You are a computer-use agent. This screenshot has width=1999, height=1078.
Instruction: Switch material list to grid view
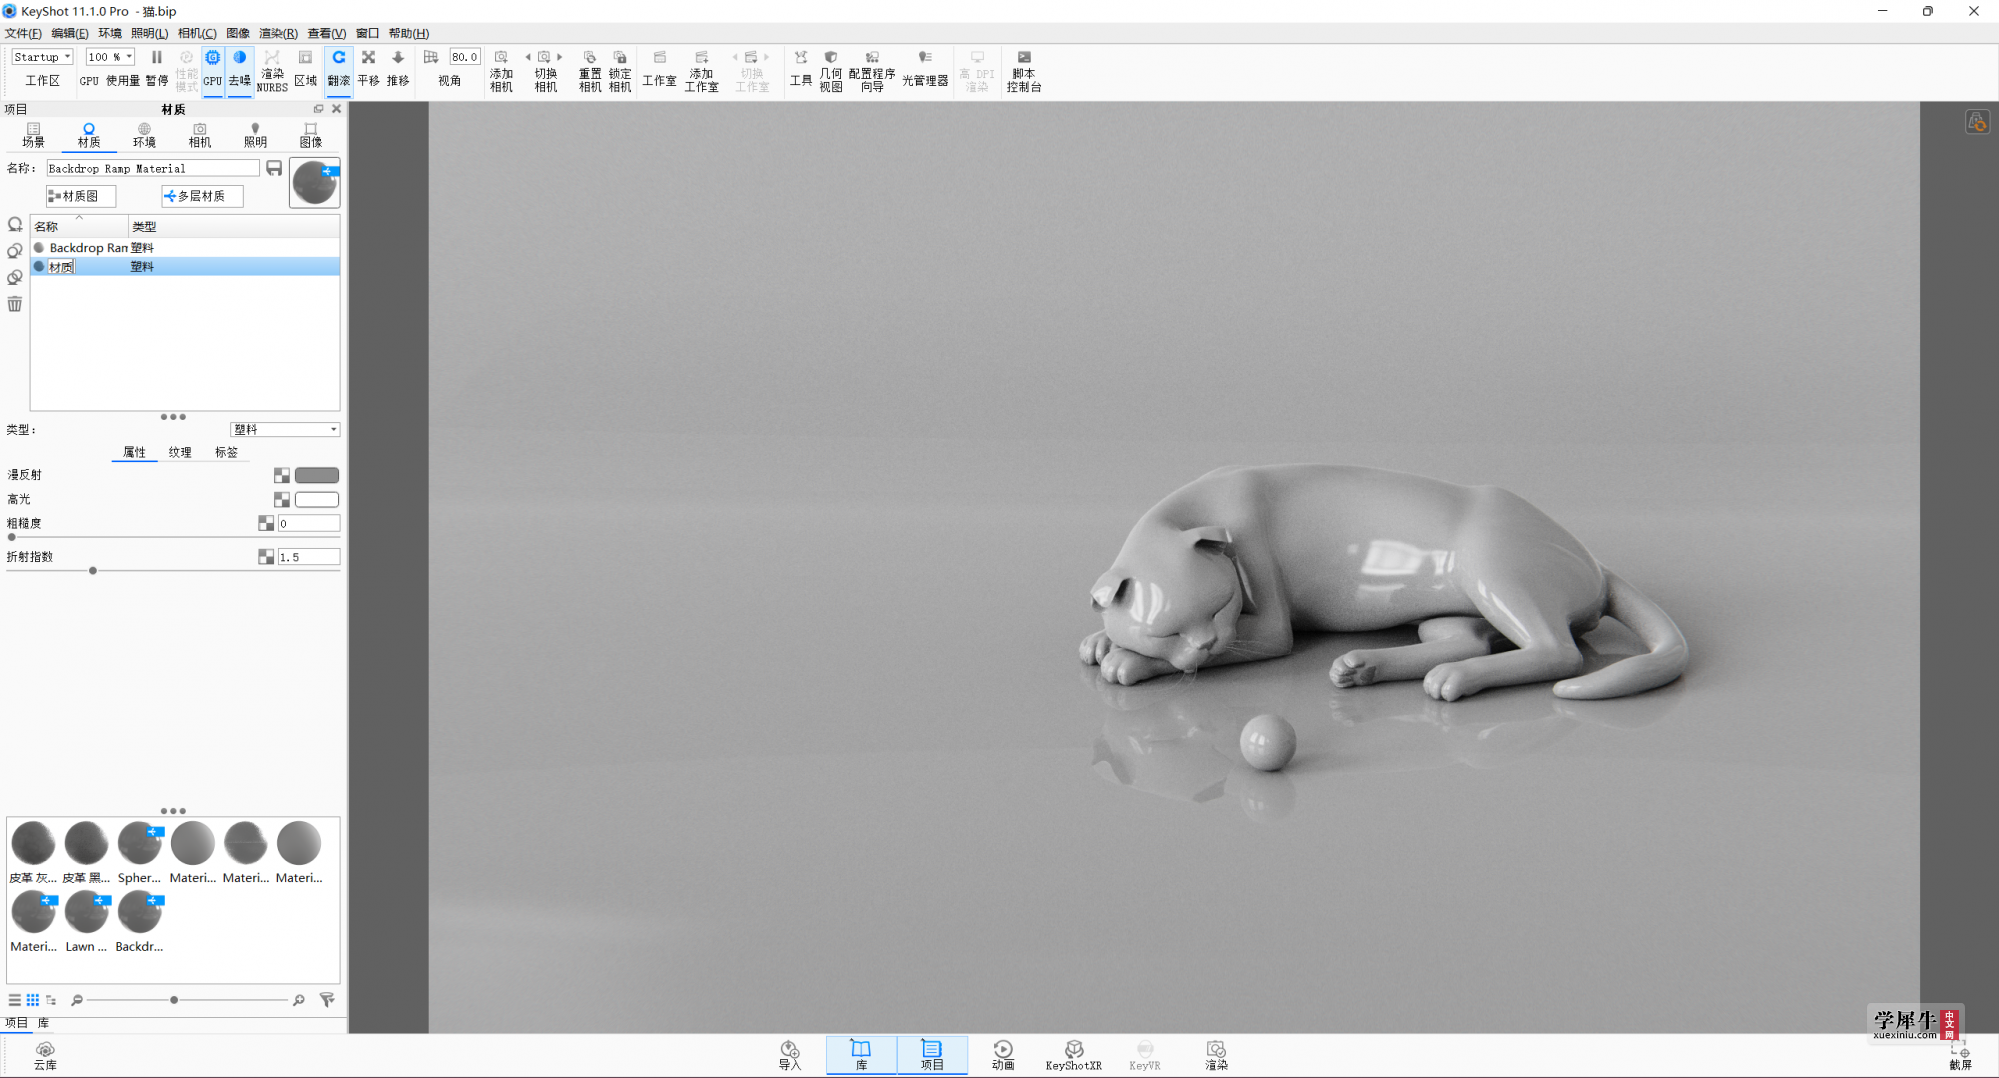33,1000
